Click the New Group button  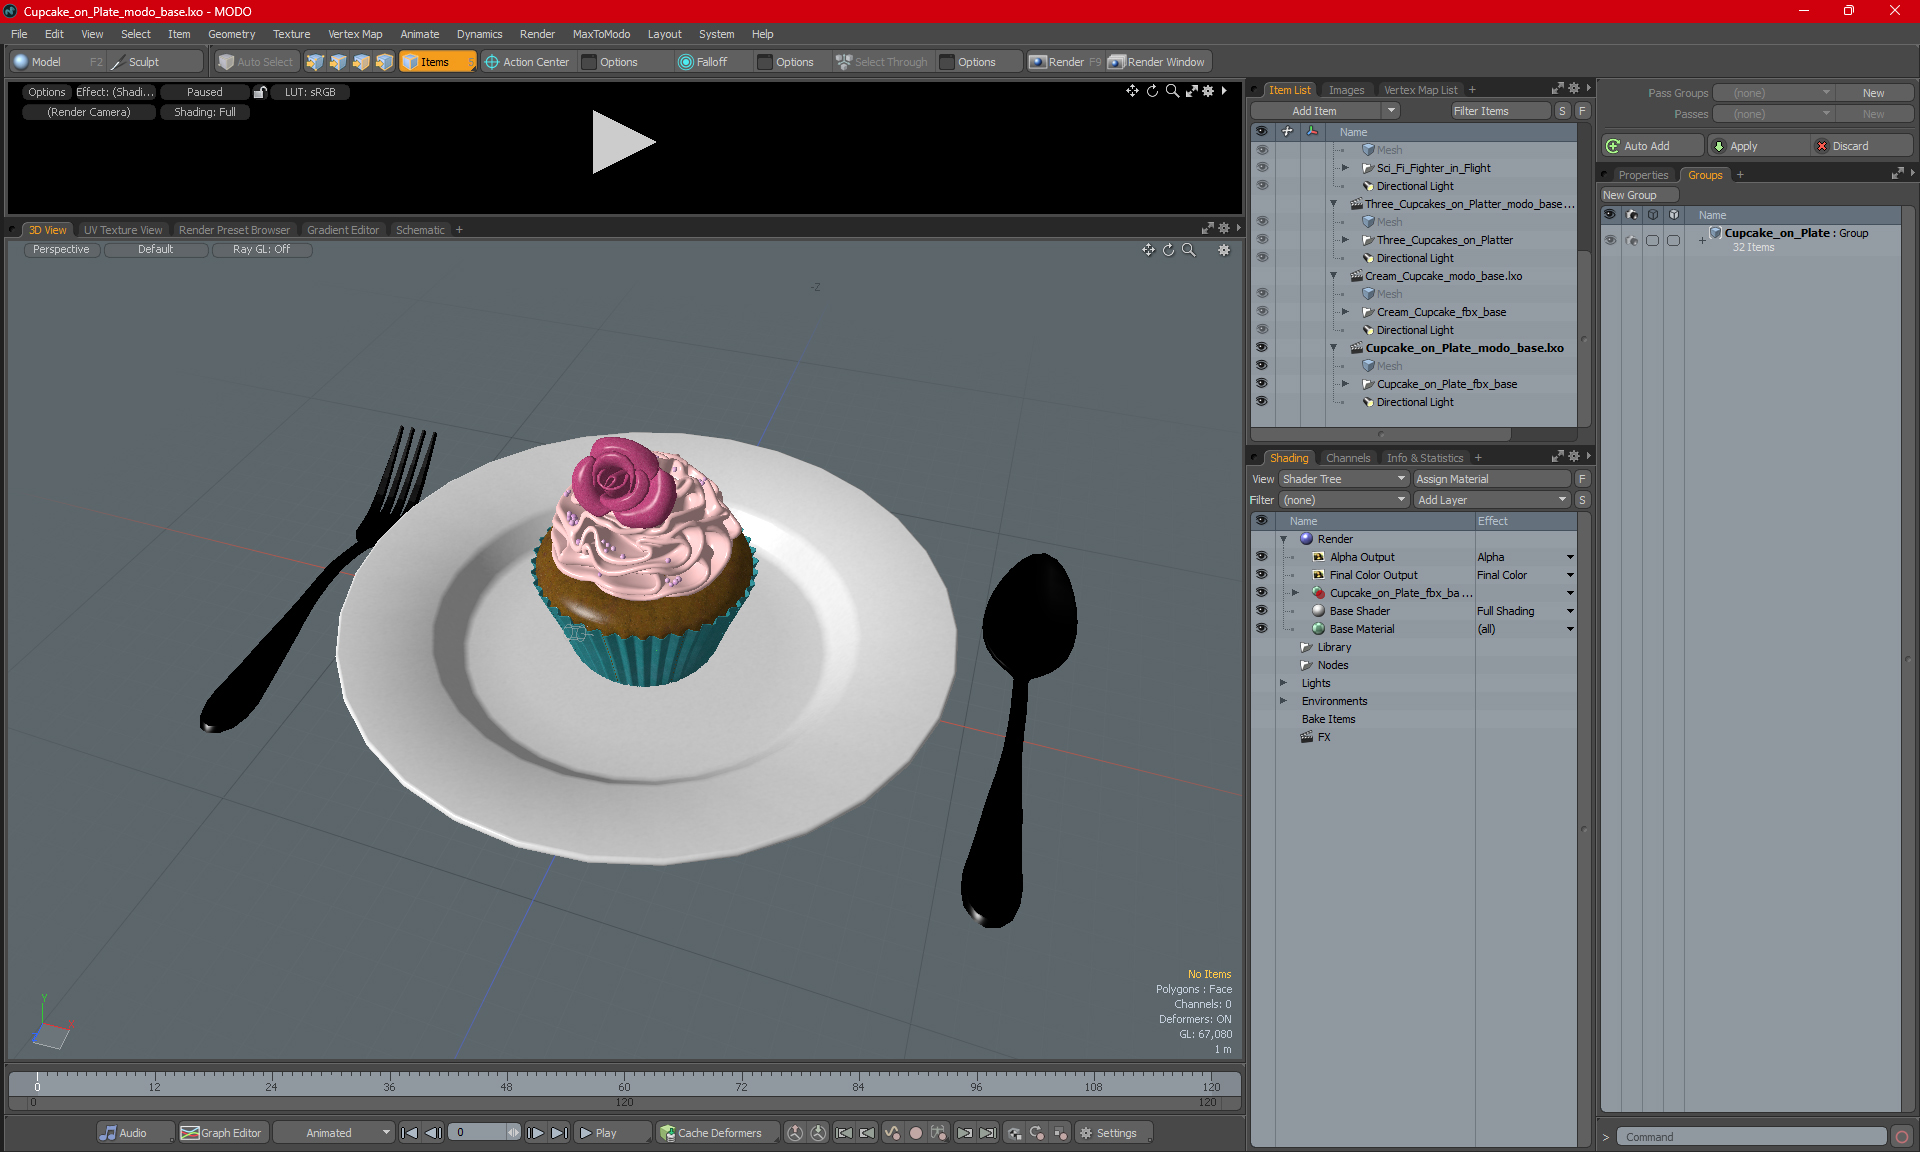point(1639,195)
